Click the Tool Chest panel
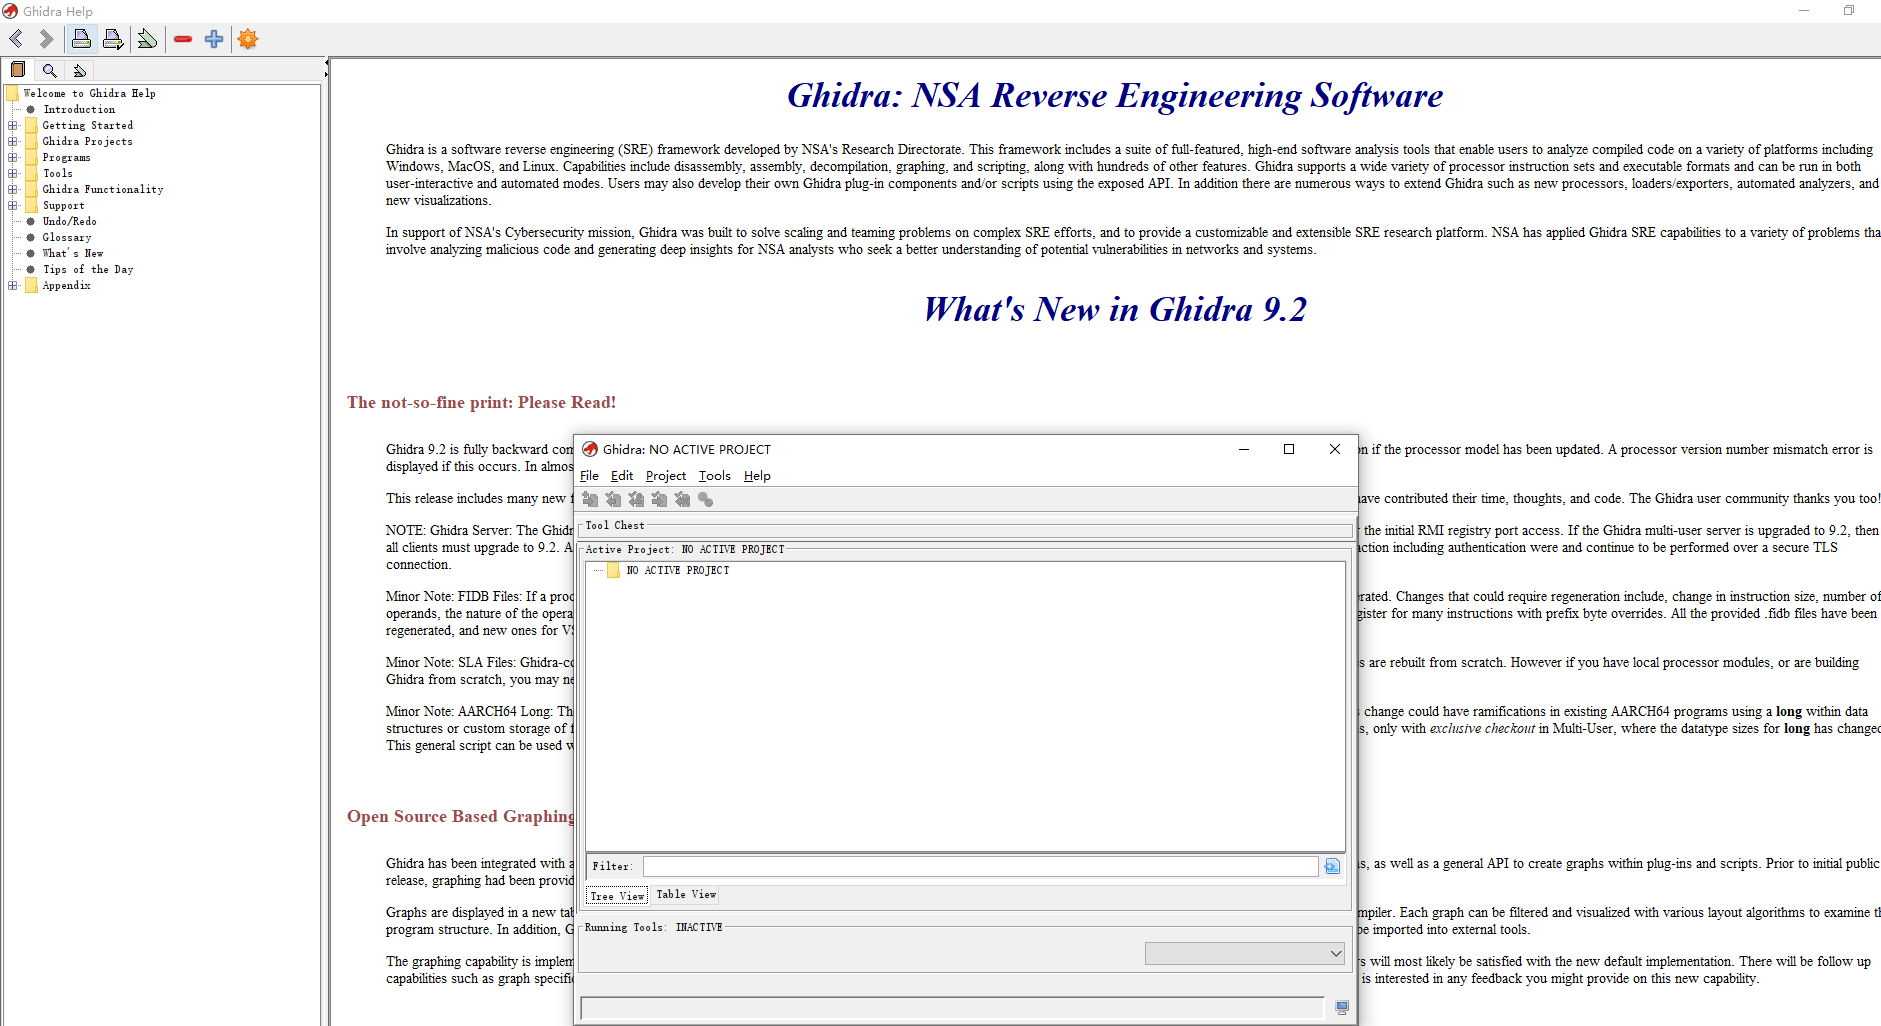 [965, 529]
